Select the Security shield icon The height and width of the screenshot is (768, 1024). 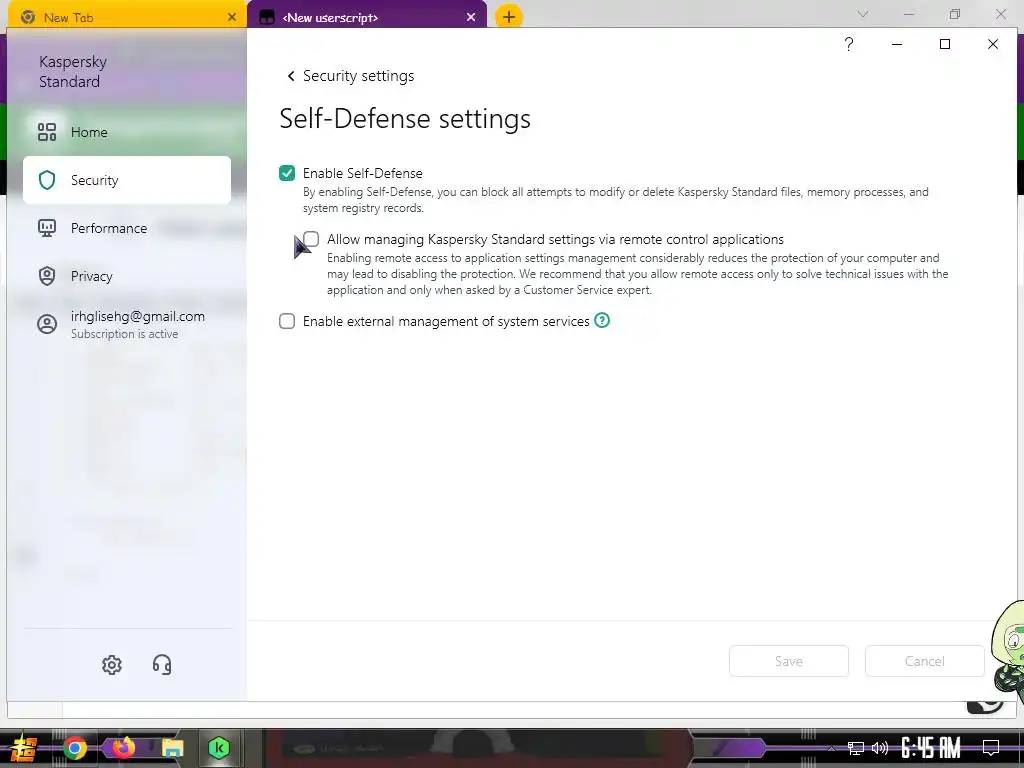(47, 180)
